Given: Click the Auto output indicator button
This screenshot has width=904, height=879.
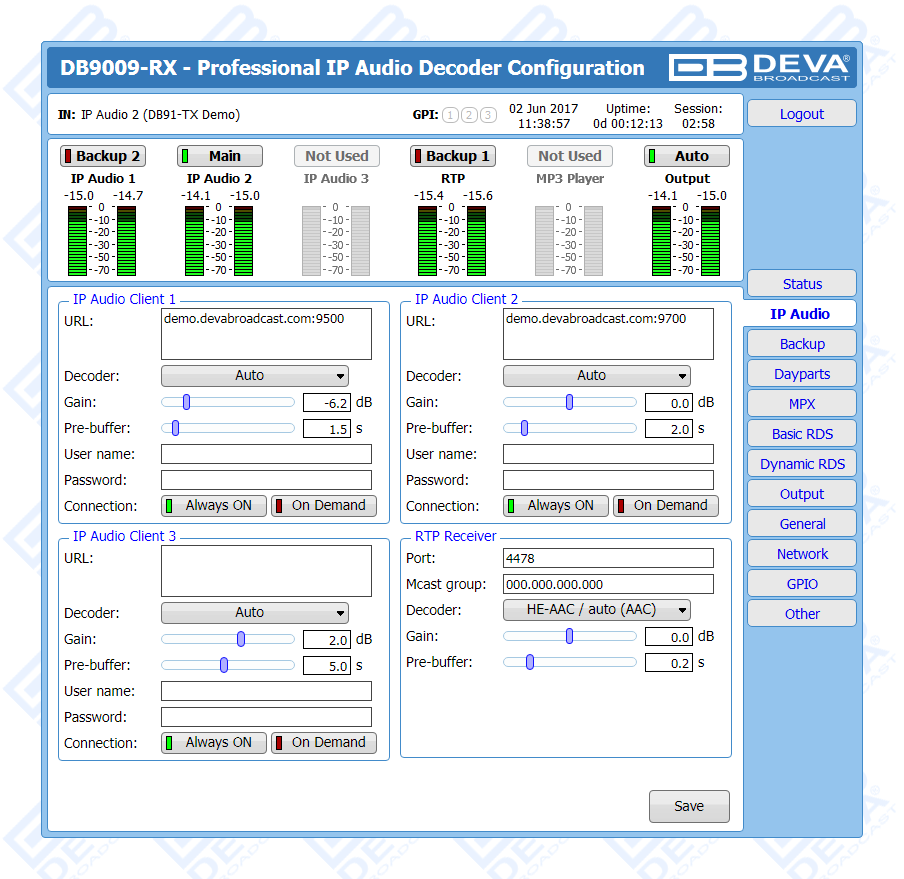Looking at the screenshot, I should (x=686, y=156).
